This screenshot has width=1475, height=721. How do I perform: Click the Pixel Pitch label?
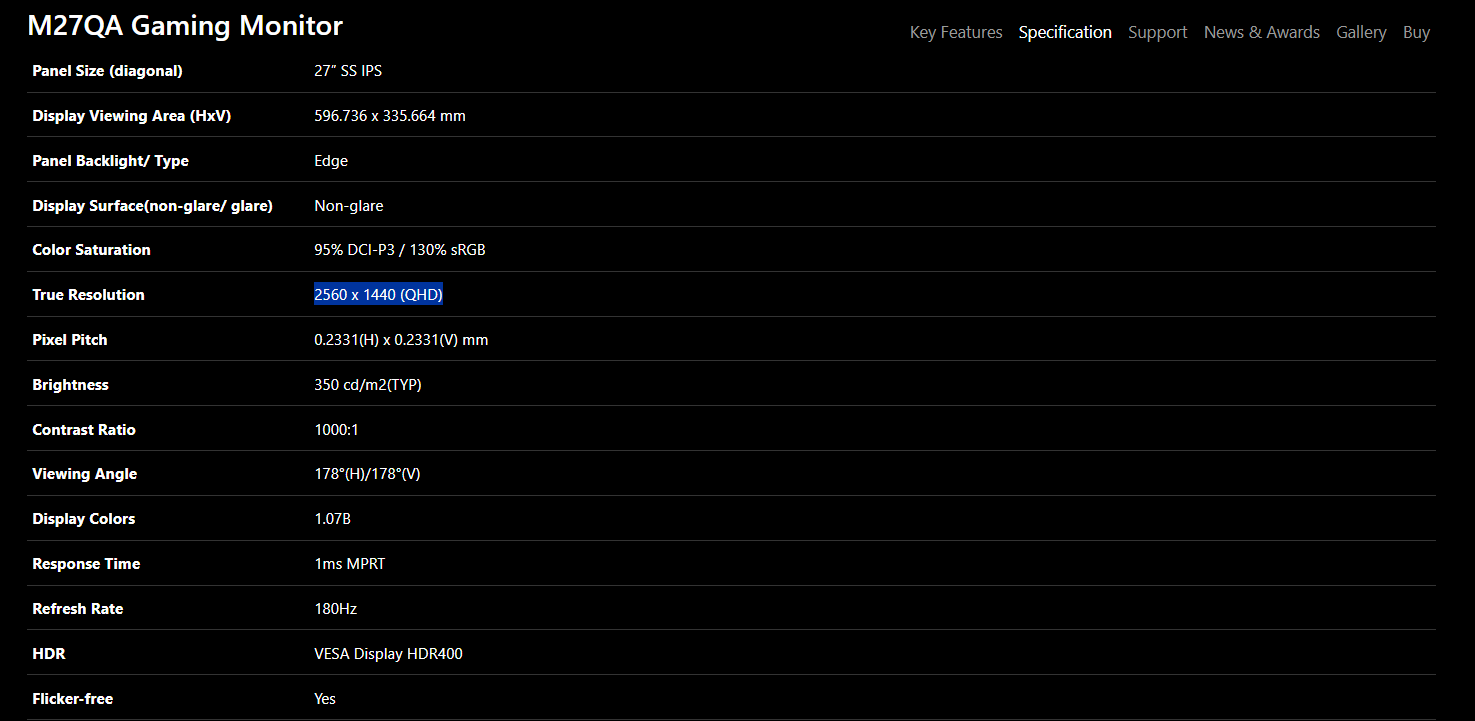pyautogui.click(x=69, y=340)
